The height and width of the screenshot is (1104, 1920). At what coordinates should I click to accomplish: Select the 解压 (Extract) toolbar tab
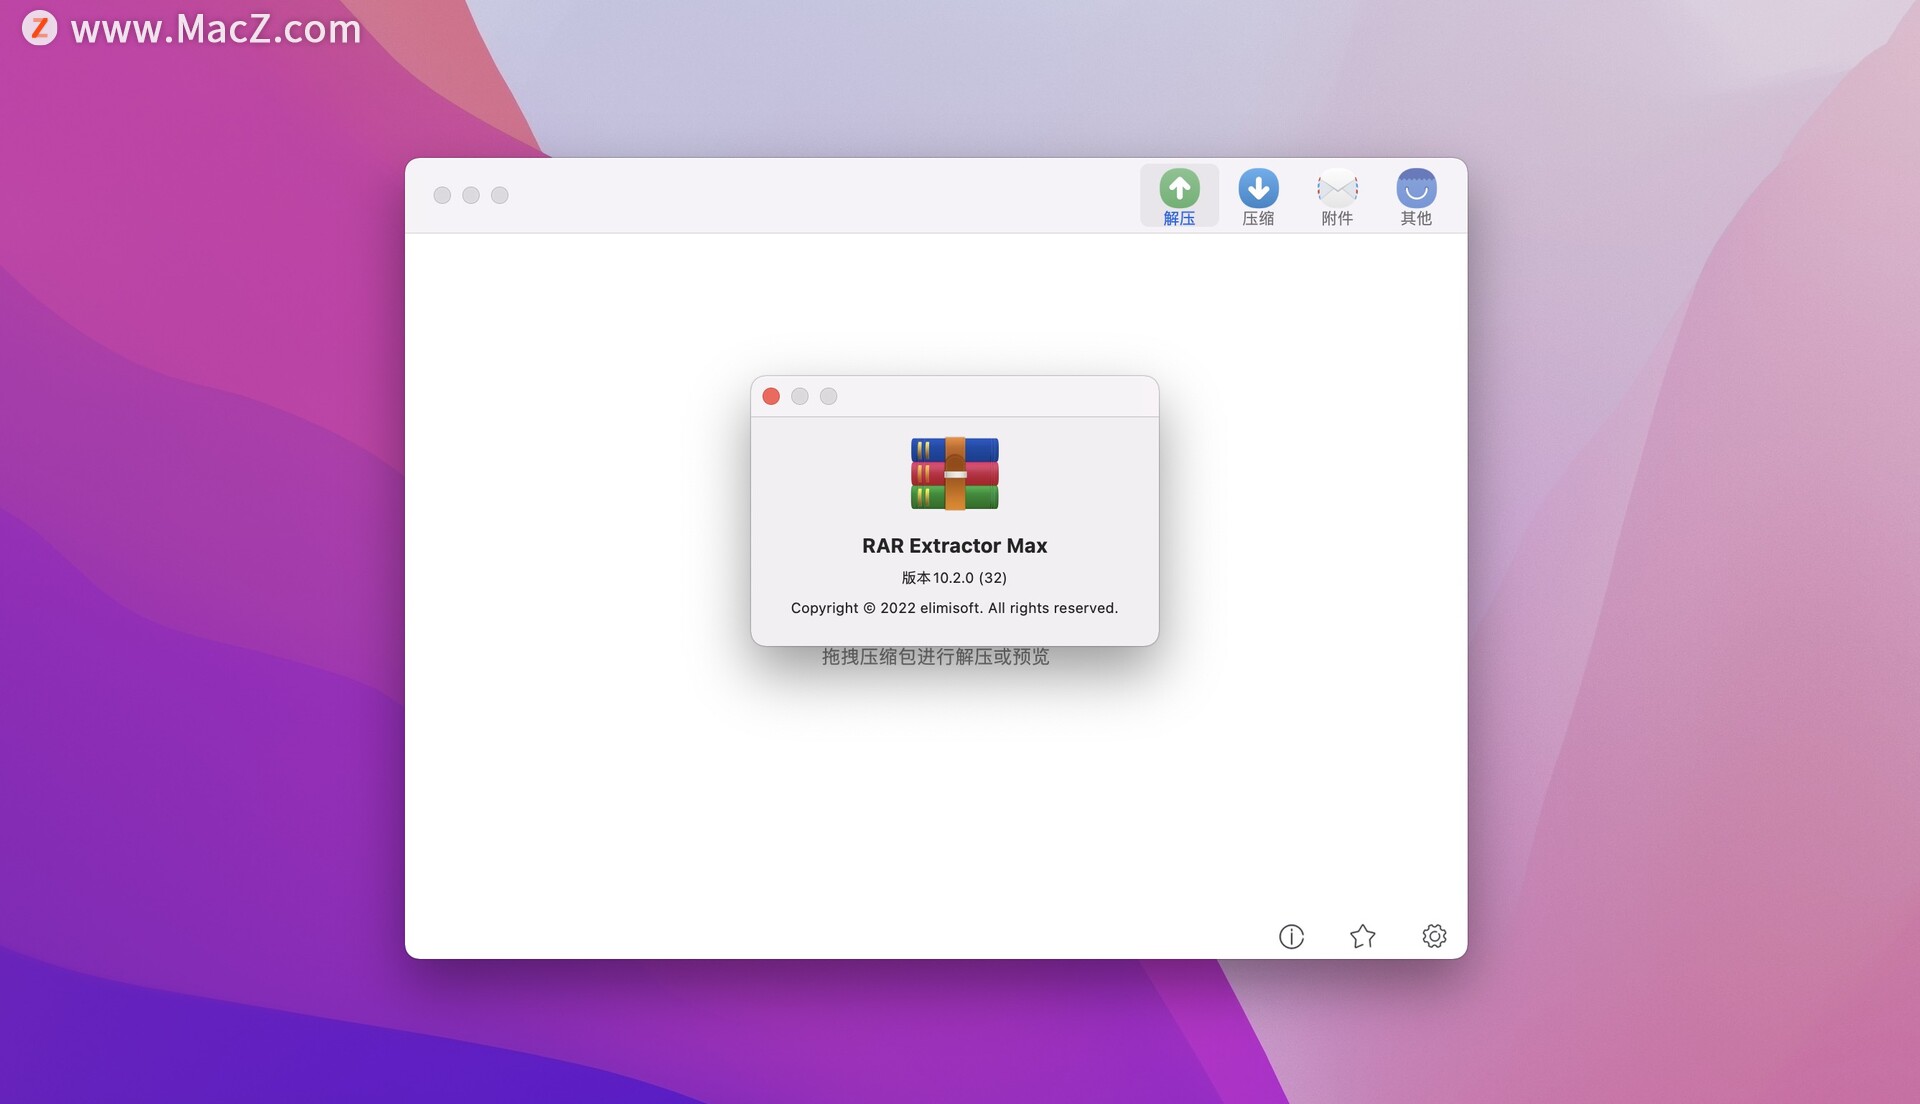click(1179, 196)
